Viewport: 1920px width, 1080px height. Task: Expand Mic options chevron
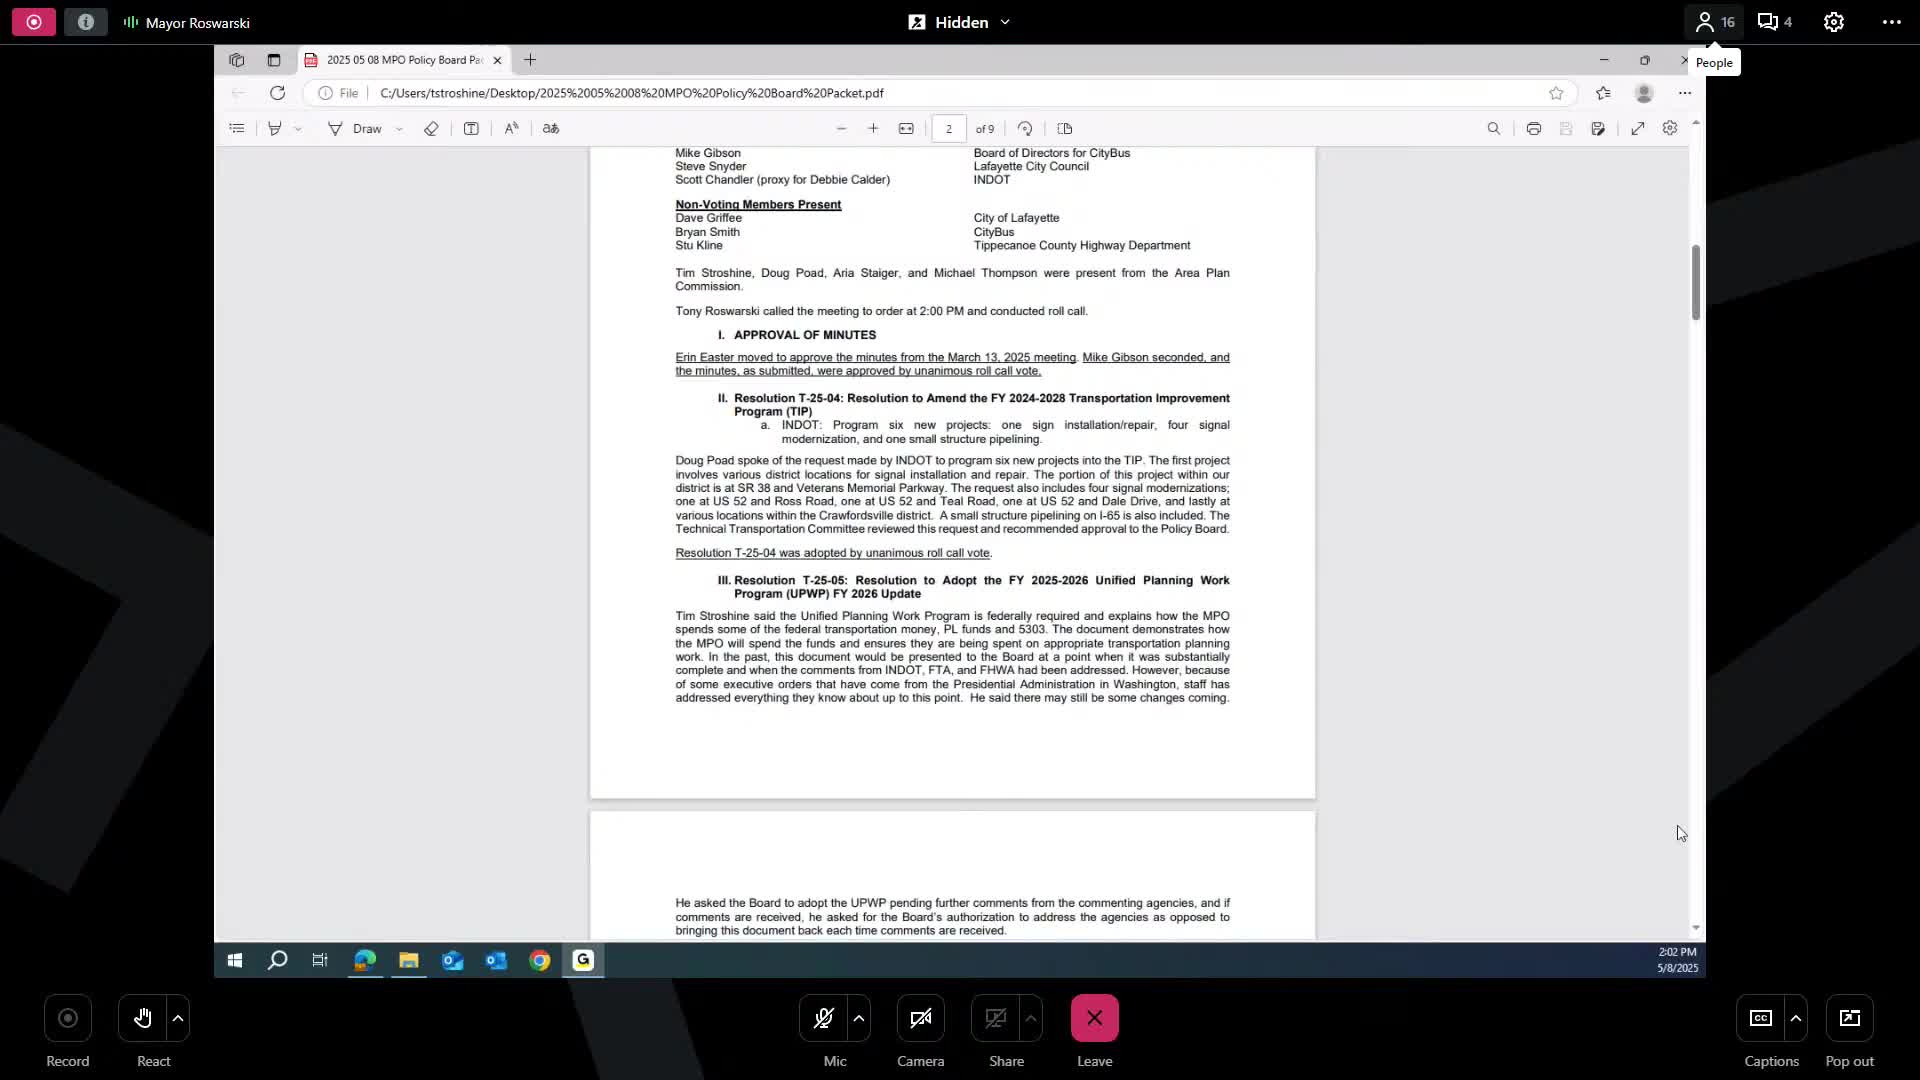pos(859,1018)
